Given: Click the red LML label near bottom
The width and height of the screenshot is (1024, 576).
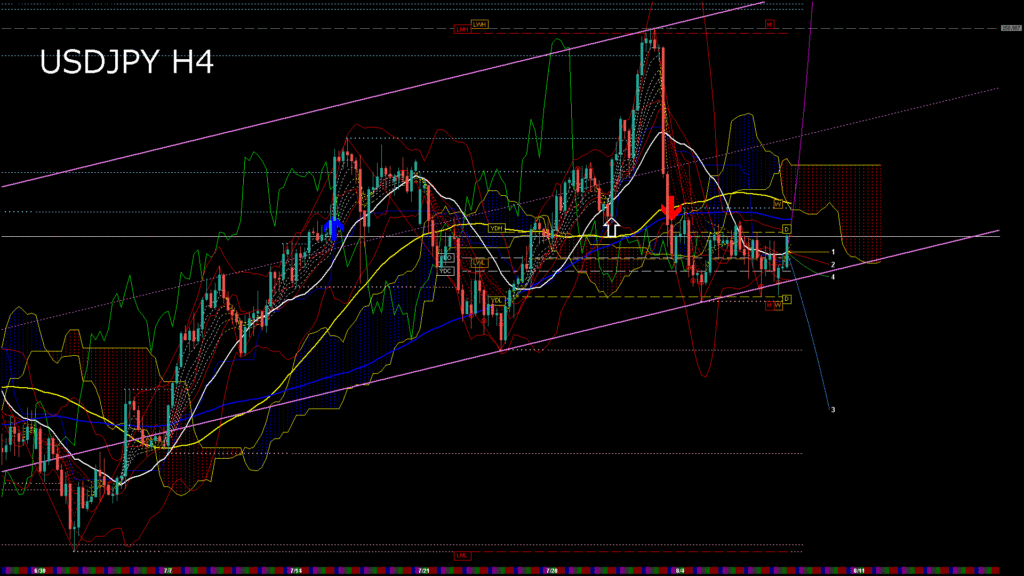Looking at the screenshot, I should (x=462, y=555).
